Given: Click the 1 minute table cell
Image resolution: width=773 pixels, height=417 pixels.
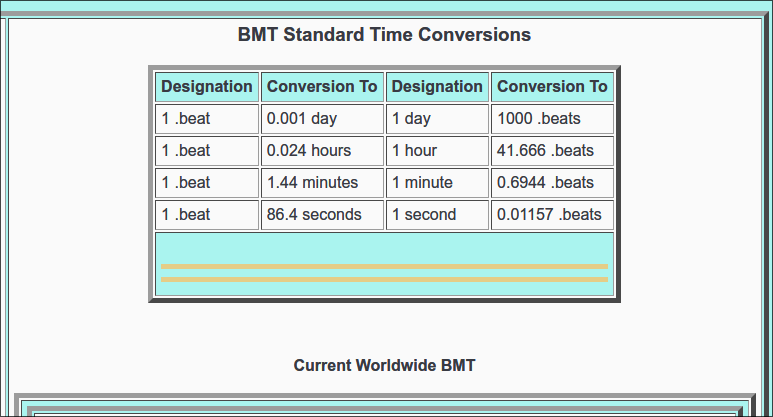Looking at the screenshot, I should (x=437, y=183).
